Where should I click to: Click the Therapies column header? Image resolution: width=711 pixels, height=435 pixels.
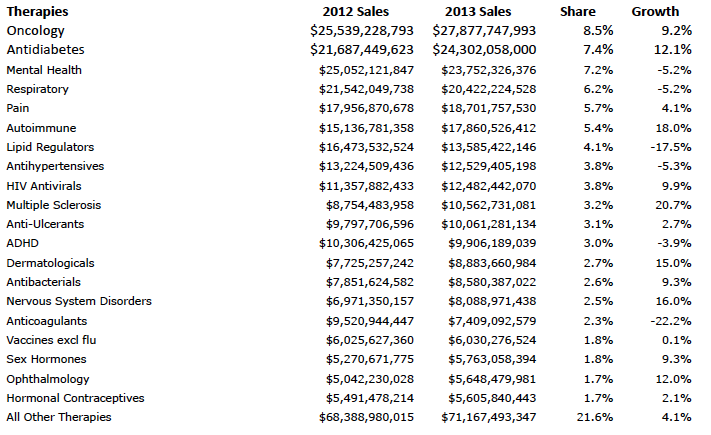(37, 11)
